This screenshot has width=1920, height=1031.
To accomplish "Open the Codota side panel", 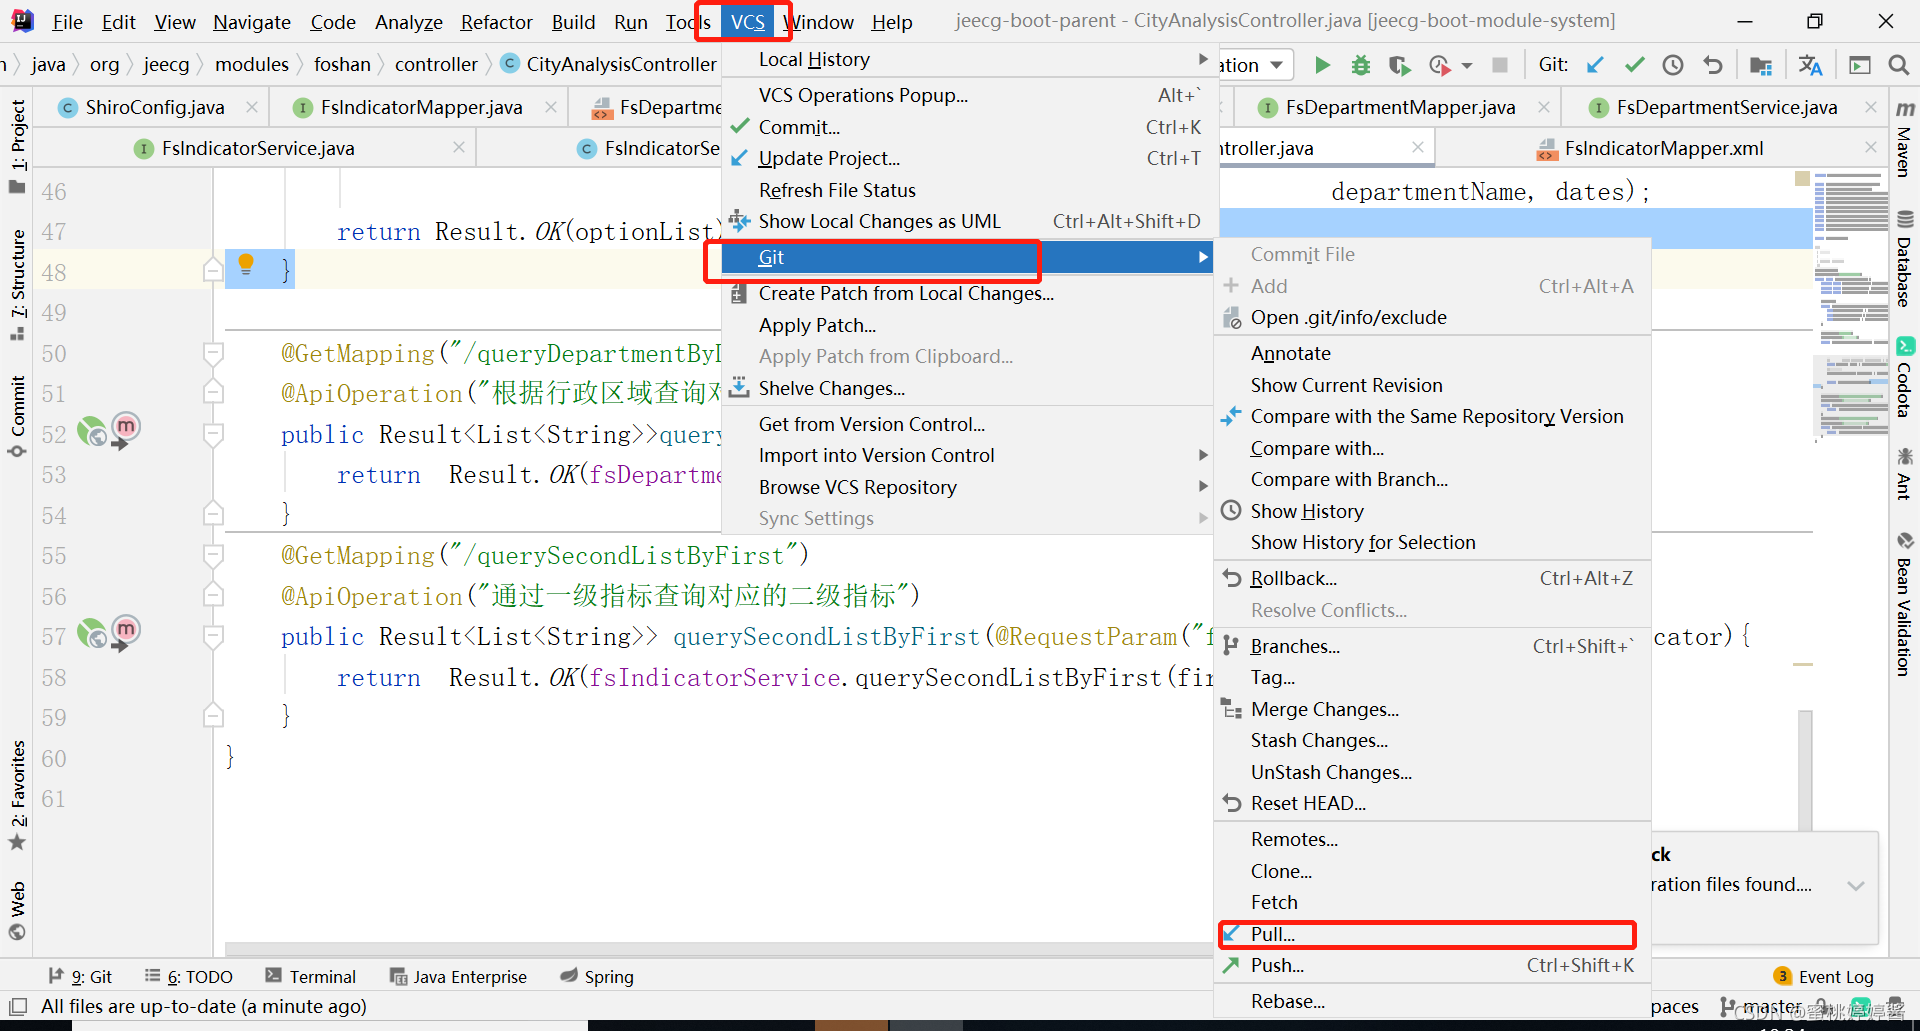I will [1905, 378].
